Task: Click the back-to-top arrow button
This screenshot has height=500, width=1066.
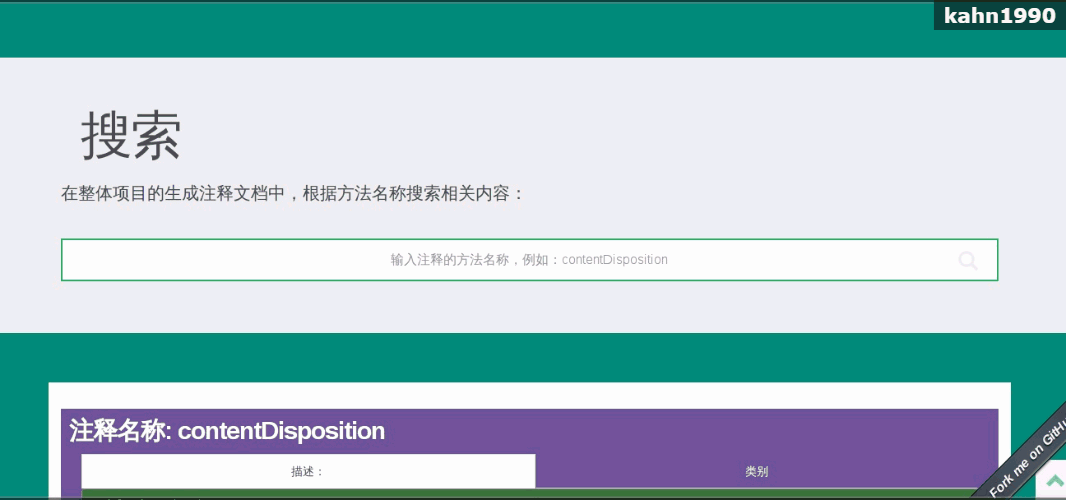Action: coord(1053,481)
